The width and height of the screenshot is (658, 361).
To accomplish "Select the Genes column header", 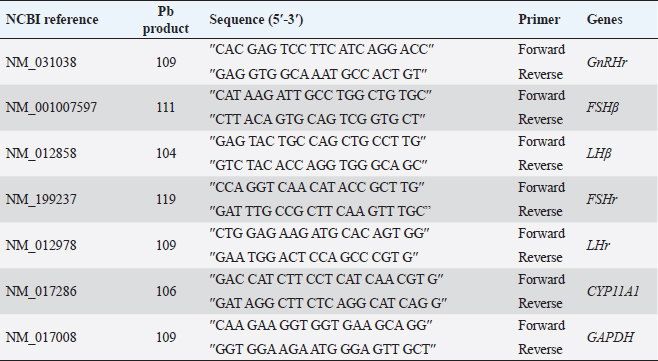I will point(604,20).
